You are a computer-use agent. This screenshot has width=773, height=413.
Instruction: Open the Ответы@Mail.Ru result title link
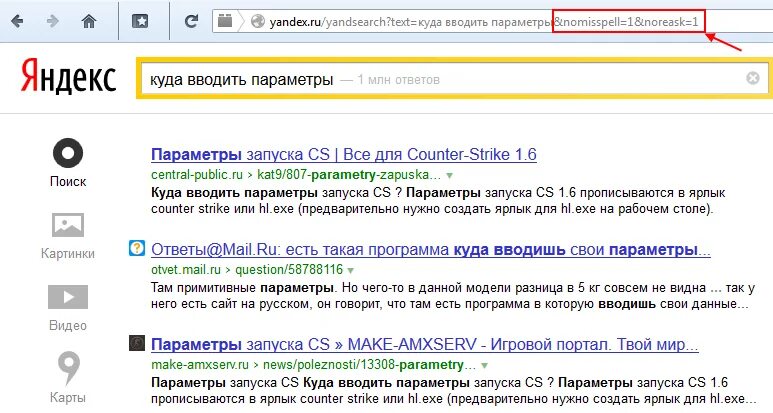click(431, 250)
